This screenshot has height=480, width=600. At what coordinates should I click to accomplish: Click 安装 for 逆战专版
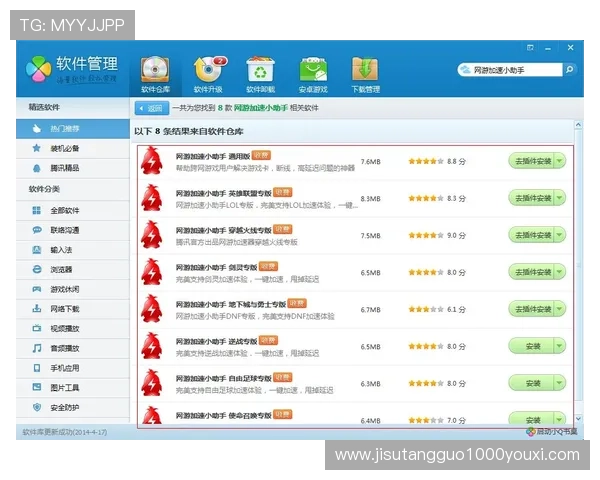(x=532, y=346)
